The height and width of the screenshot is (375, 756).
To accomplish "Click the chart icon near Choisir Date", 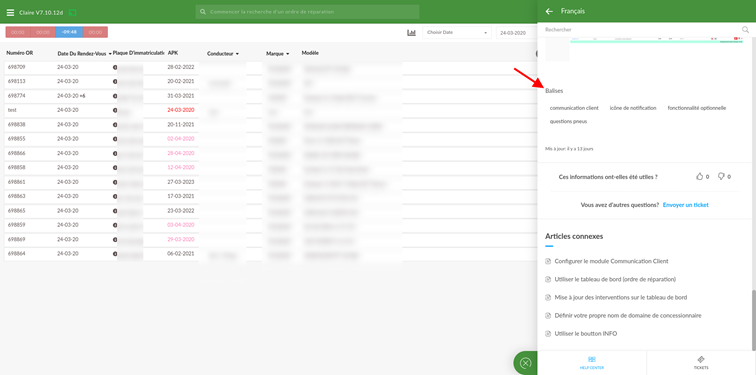I will (x=411, y=33).
